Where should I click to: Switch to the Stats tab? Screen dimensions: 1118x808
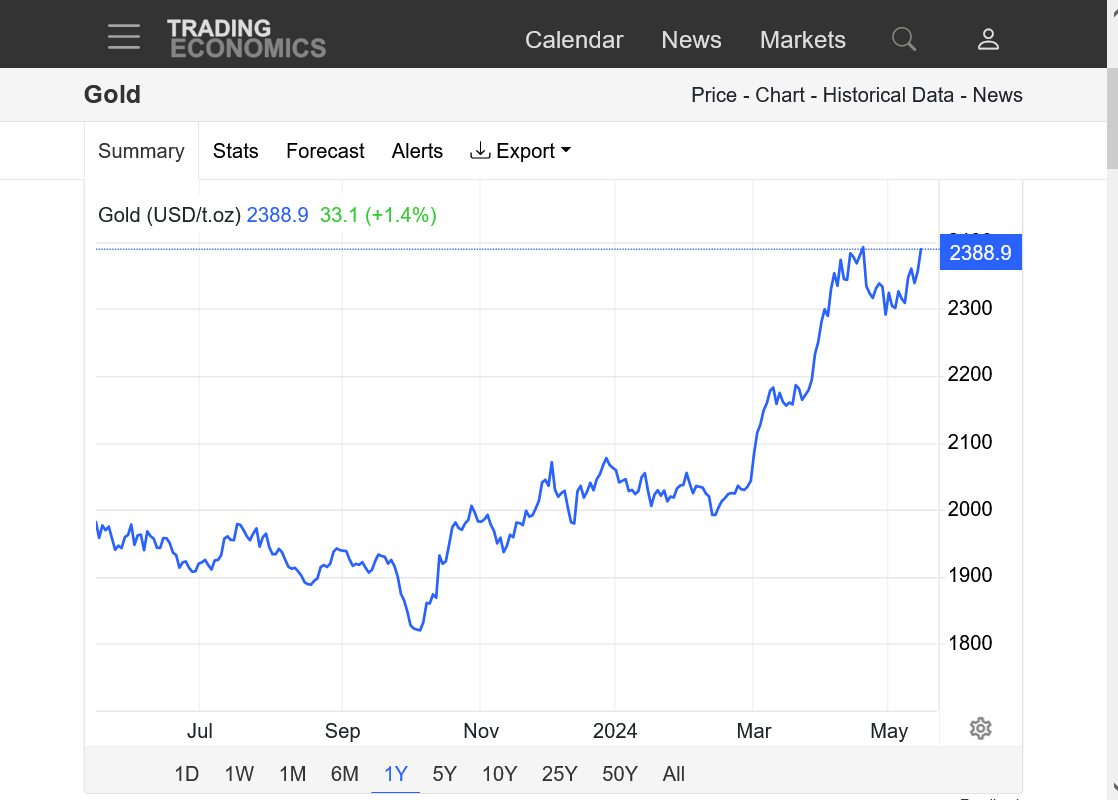coord(235,151)
